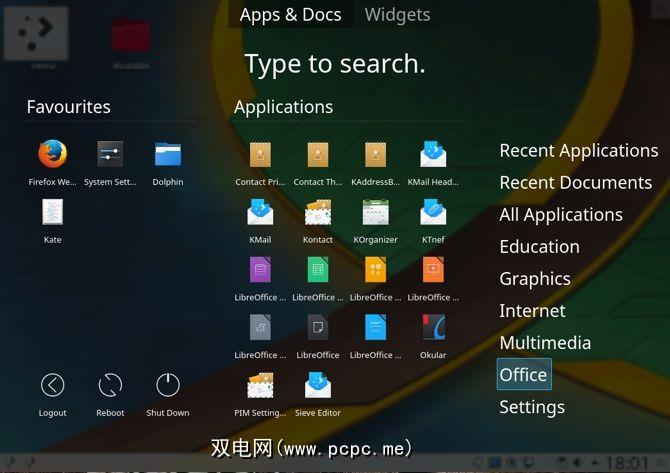Launch Okular document viewer
The height and width of the screenshot is (473, 670).
(433, 328)
